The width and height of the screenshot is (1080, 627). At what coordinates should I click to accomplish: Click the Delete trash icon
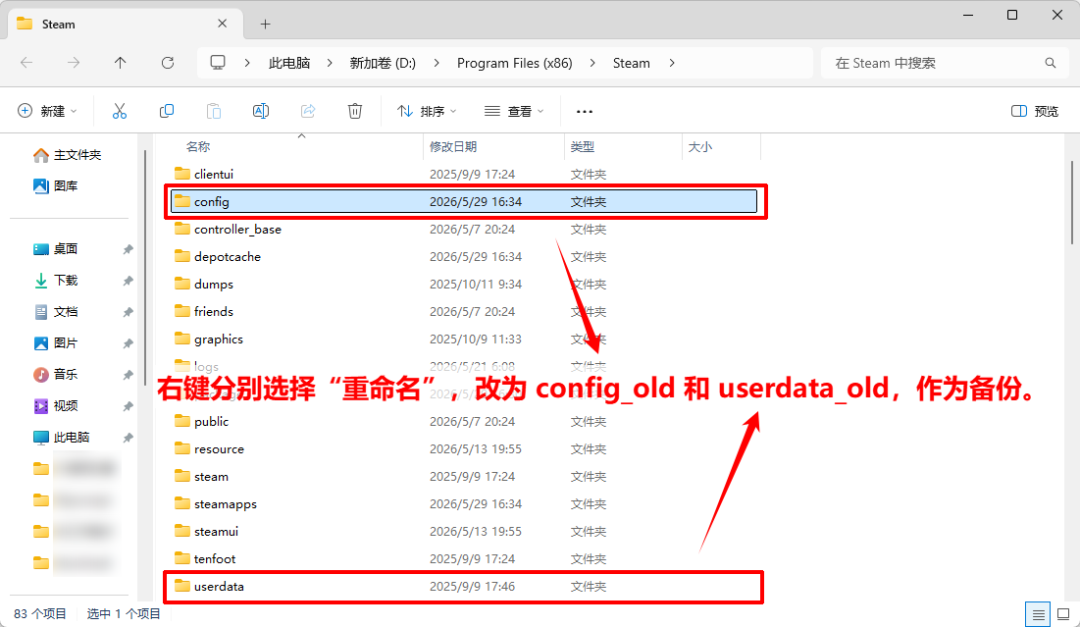pos(355,111)
